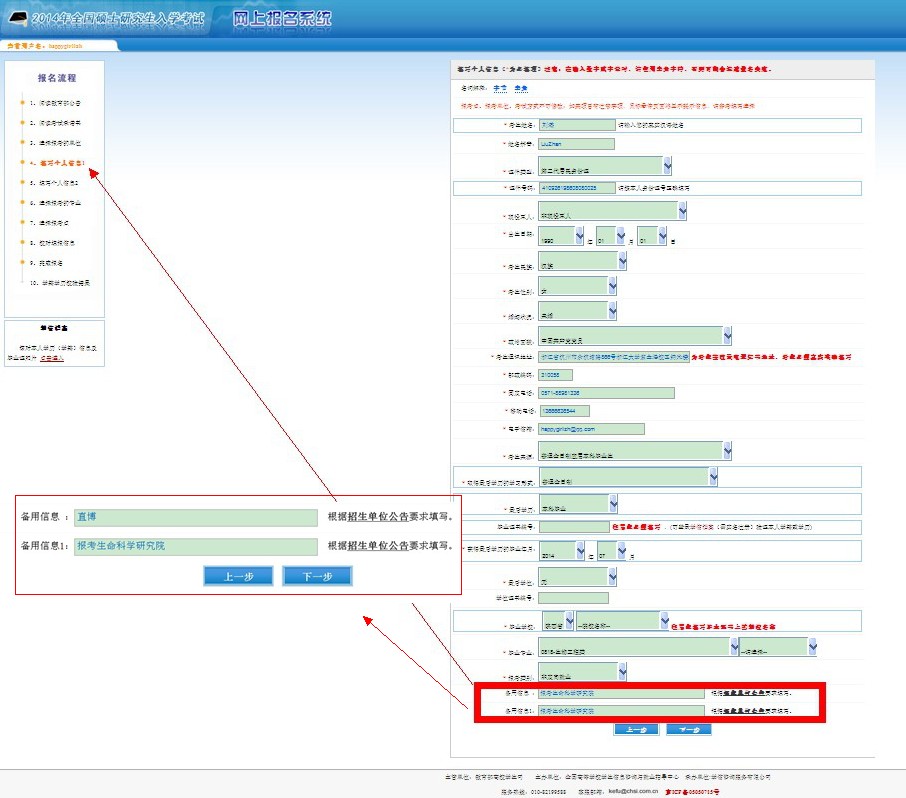Viewport: 906px width, 798px height.
Task: Open the birth day dropdown
Action: pyautogui.click(x=661, y=236)
